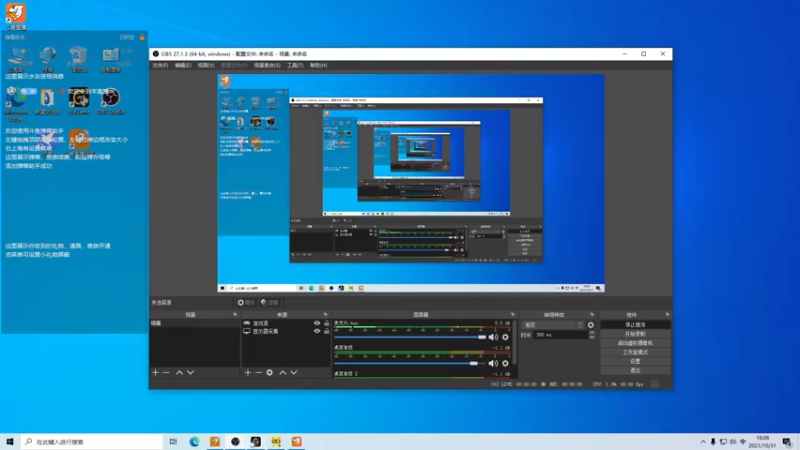Remove selected source with minus icon
Screen dimensions: 800x450
click(x=258, y=372)
